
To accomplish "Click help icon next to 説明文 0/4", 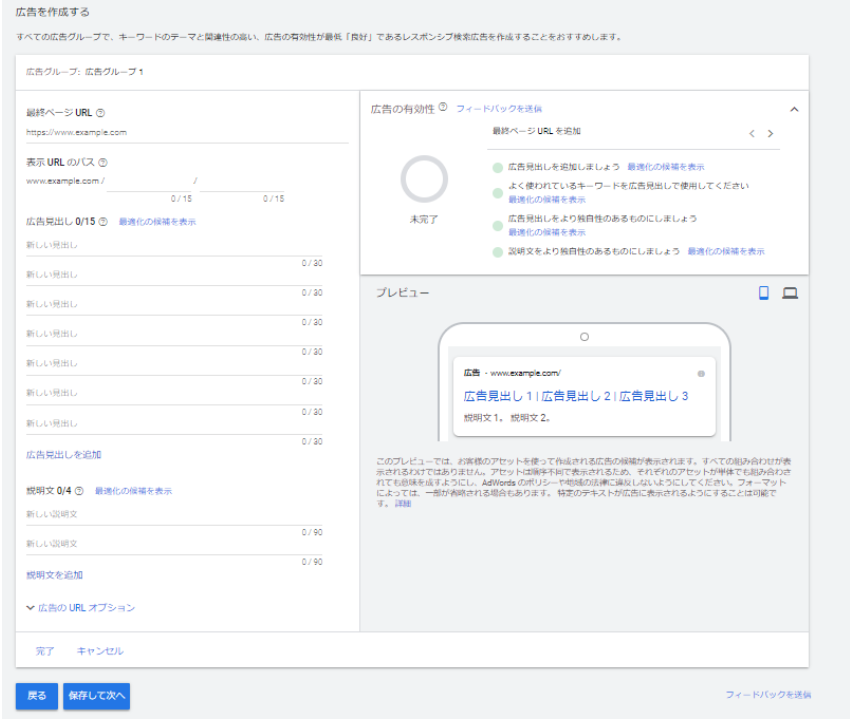I will pos(79,491).
